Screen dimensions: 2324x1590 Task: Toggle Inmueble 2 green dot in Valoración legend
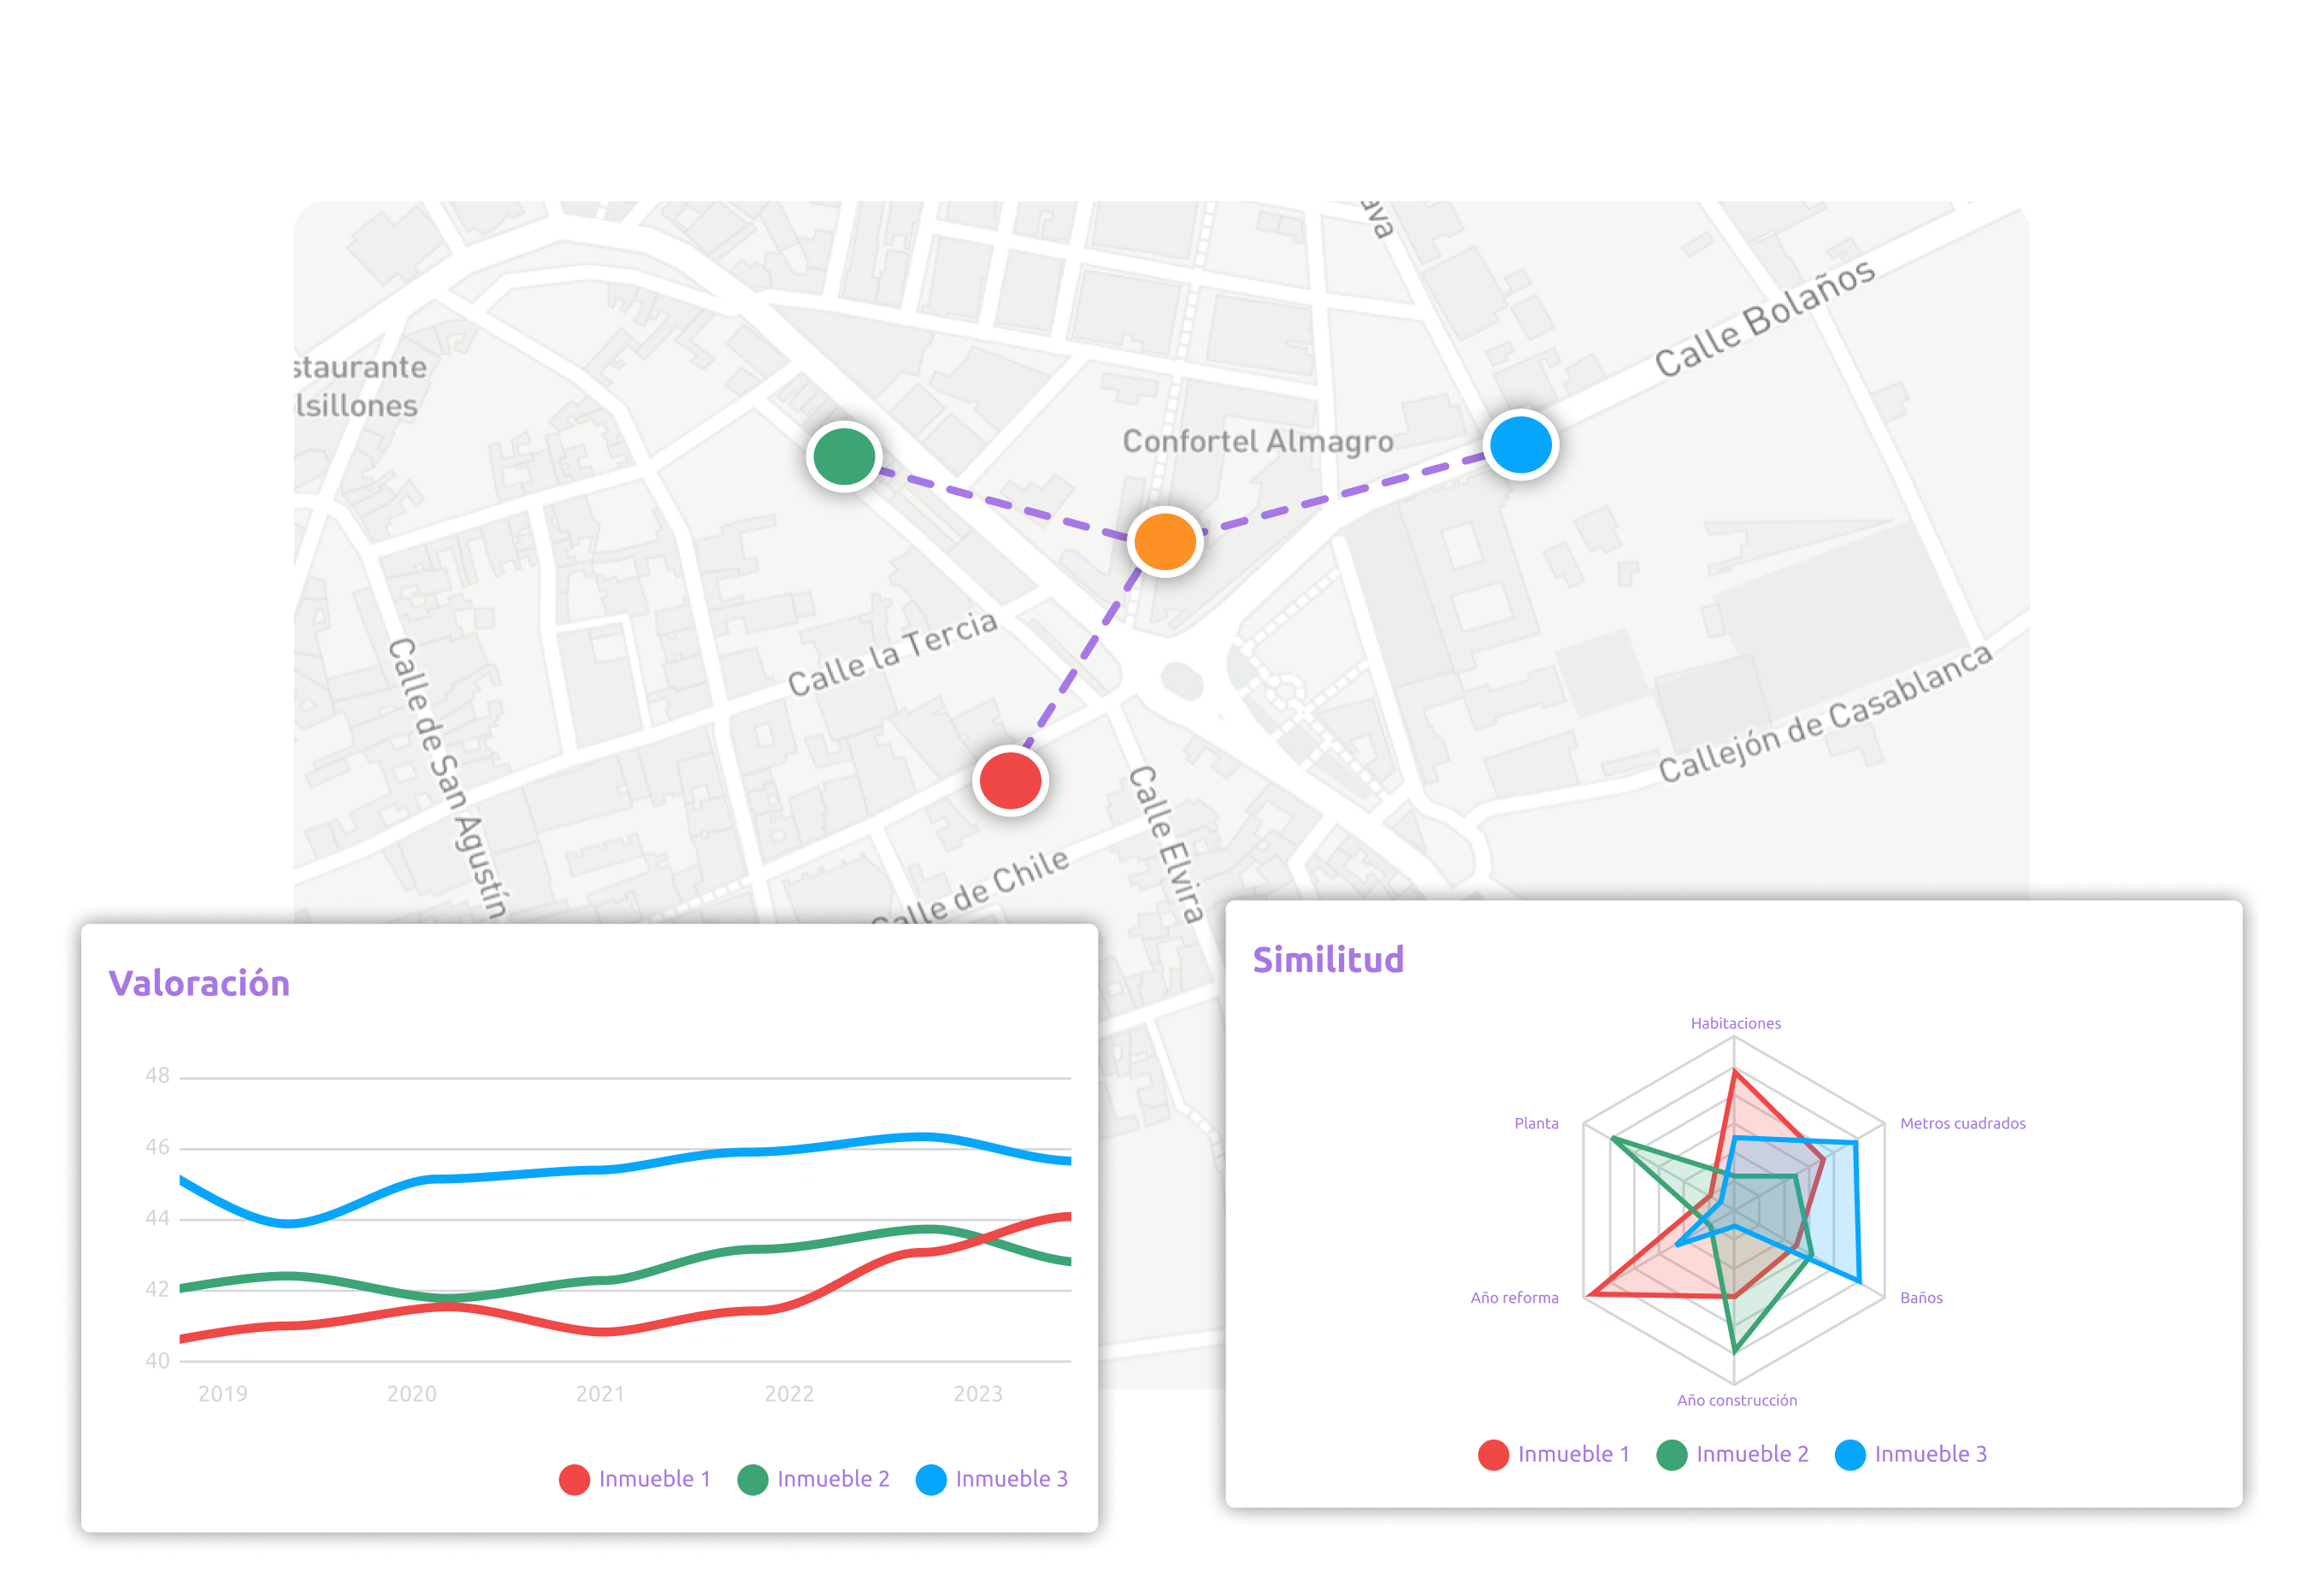[752, 1479]
